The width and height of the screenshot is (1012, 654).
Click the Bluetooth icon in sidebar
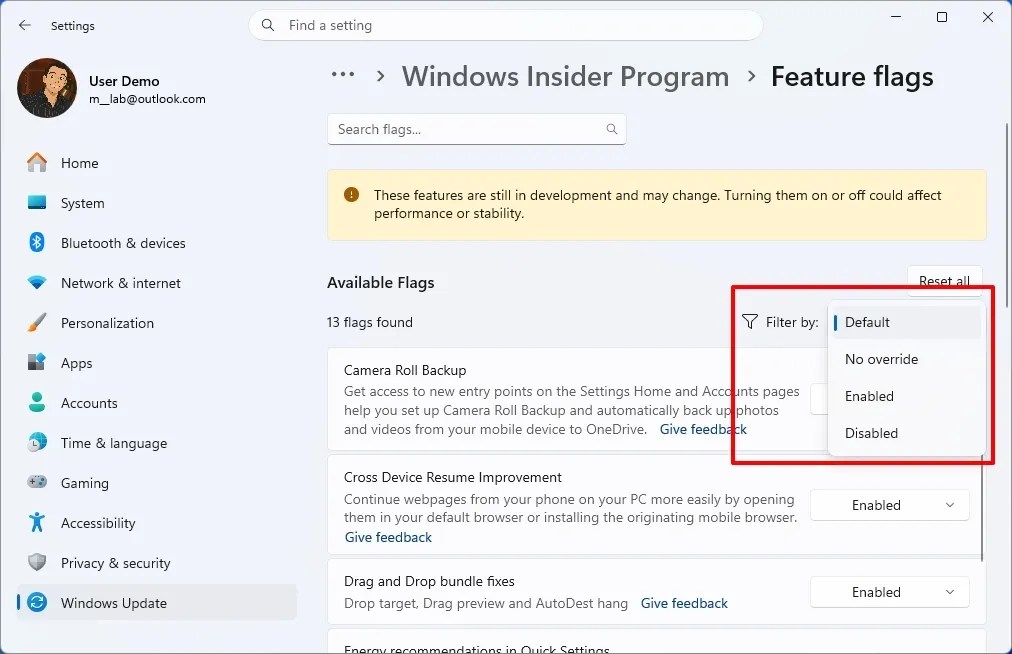point(37,243)
